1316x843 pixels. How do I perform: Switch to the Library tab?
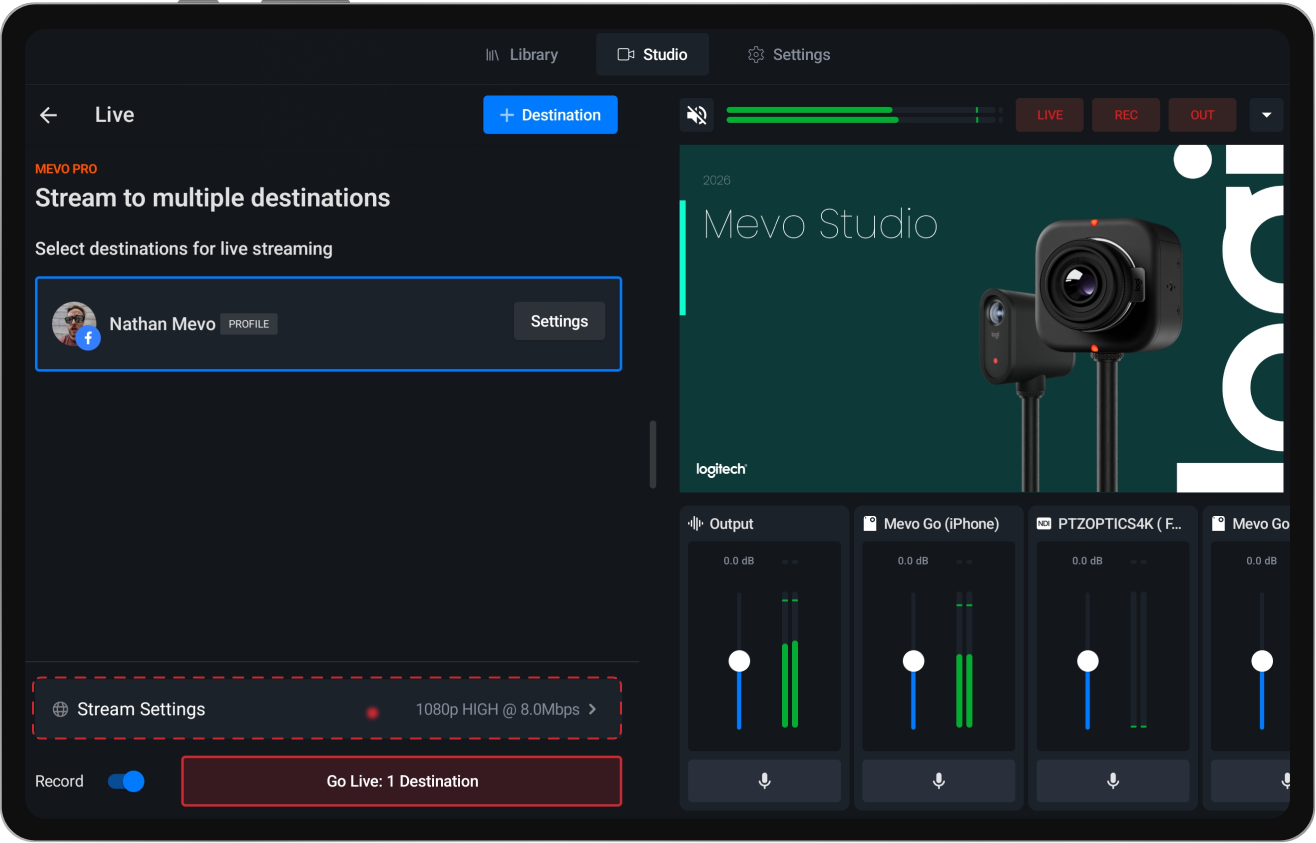click(x=522, y=54)
